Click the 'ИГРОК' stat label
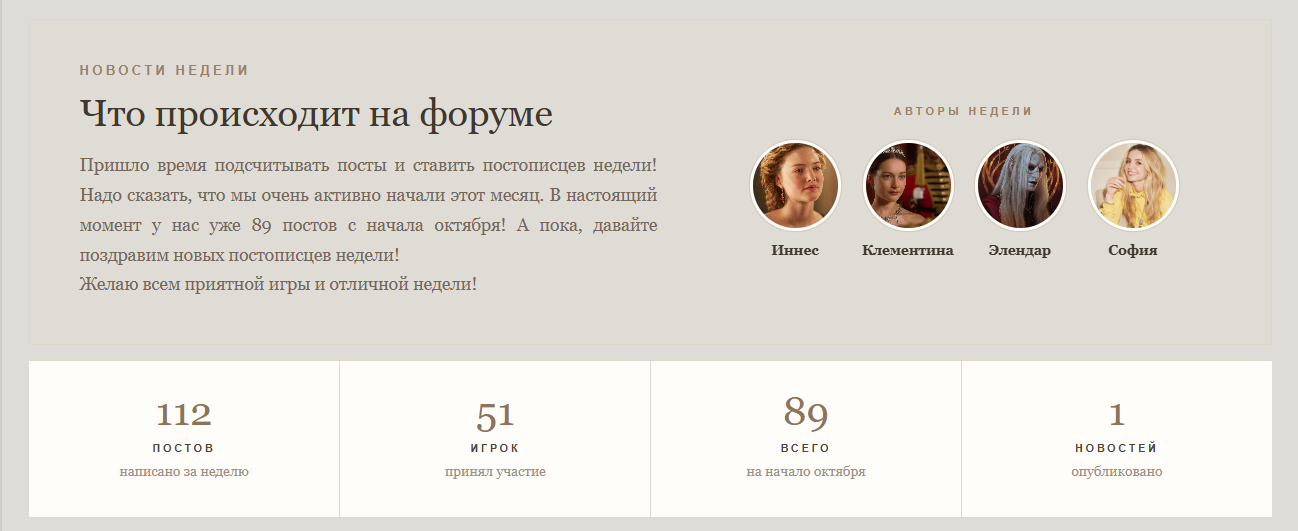 [495, 448]
